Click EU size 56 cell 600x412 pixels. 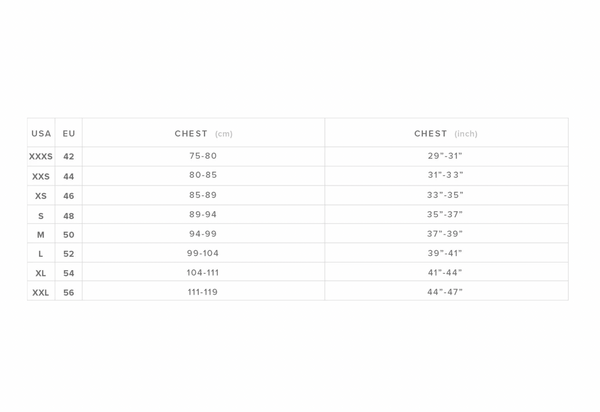tap(69, 293)
